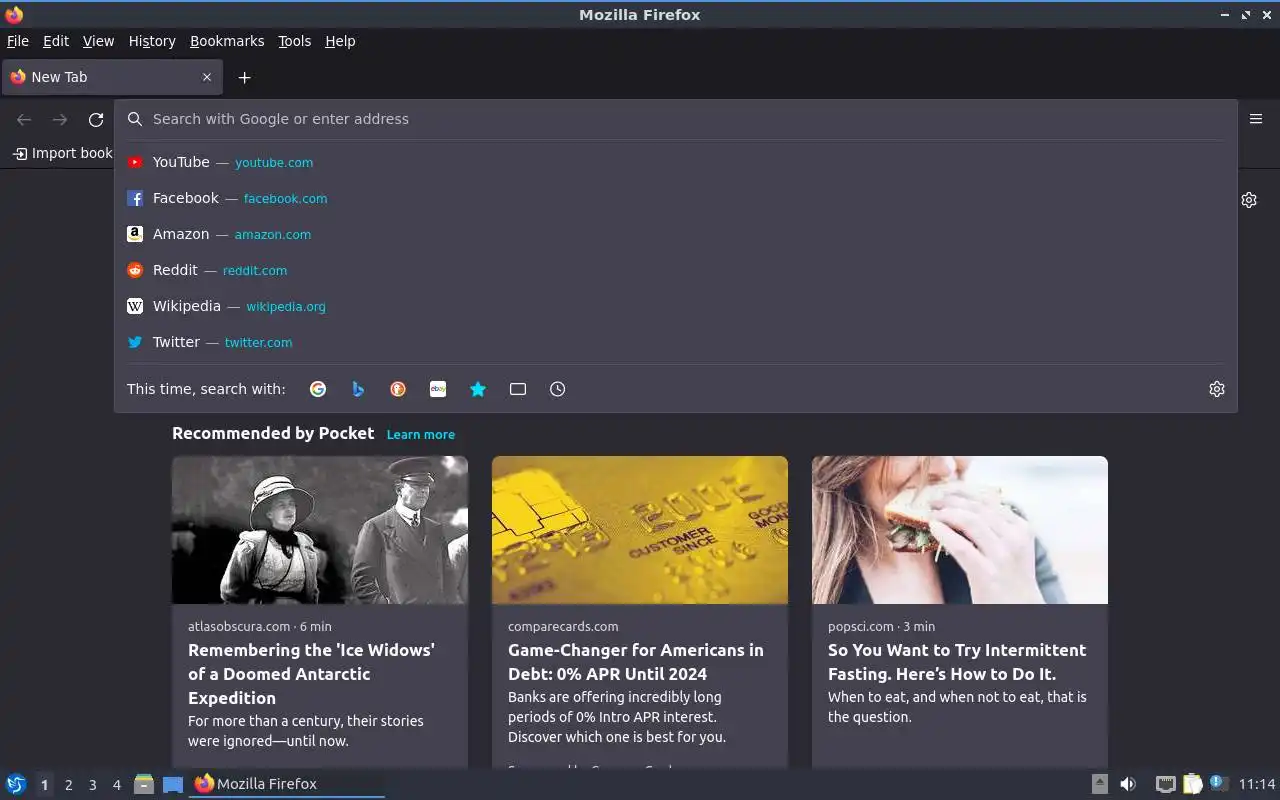This screenshot has width=1280, height=800.
Task: Open new tab page personalize gear
Action: click(1249, 200)
